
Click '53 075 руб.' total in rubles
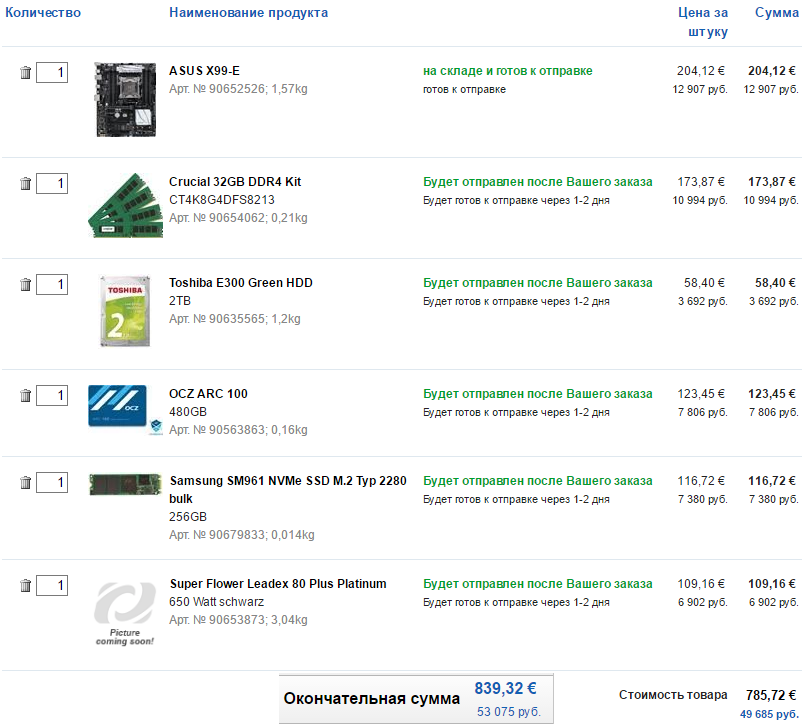509,712
